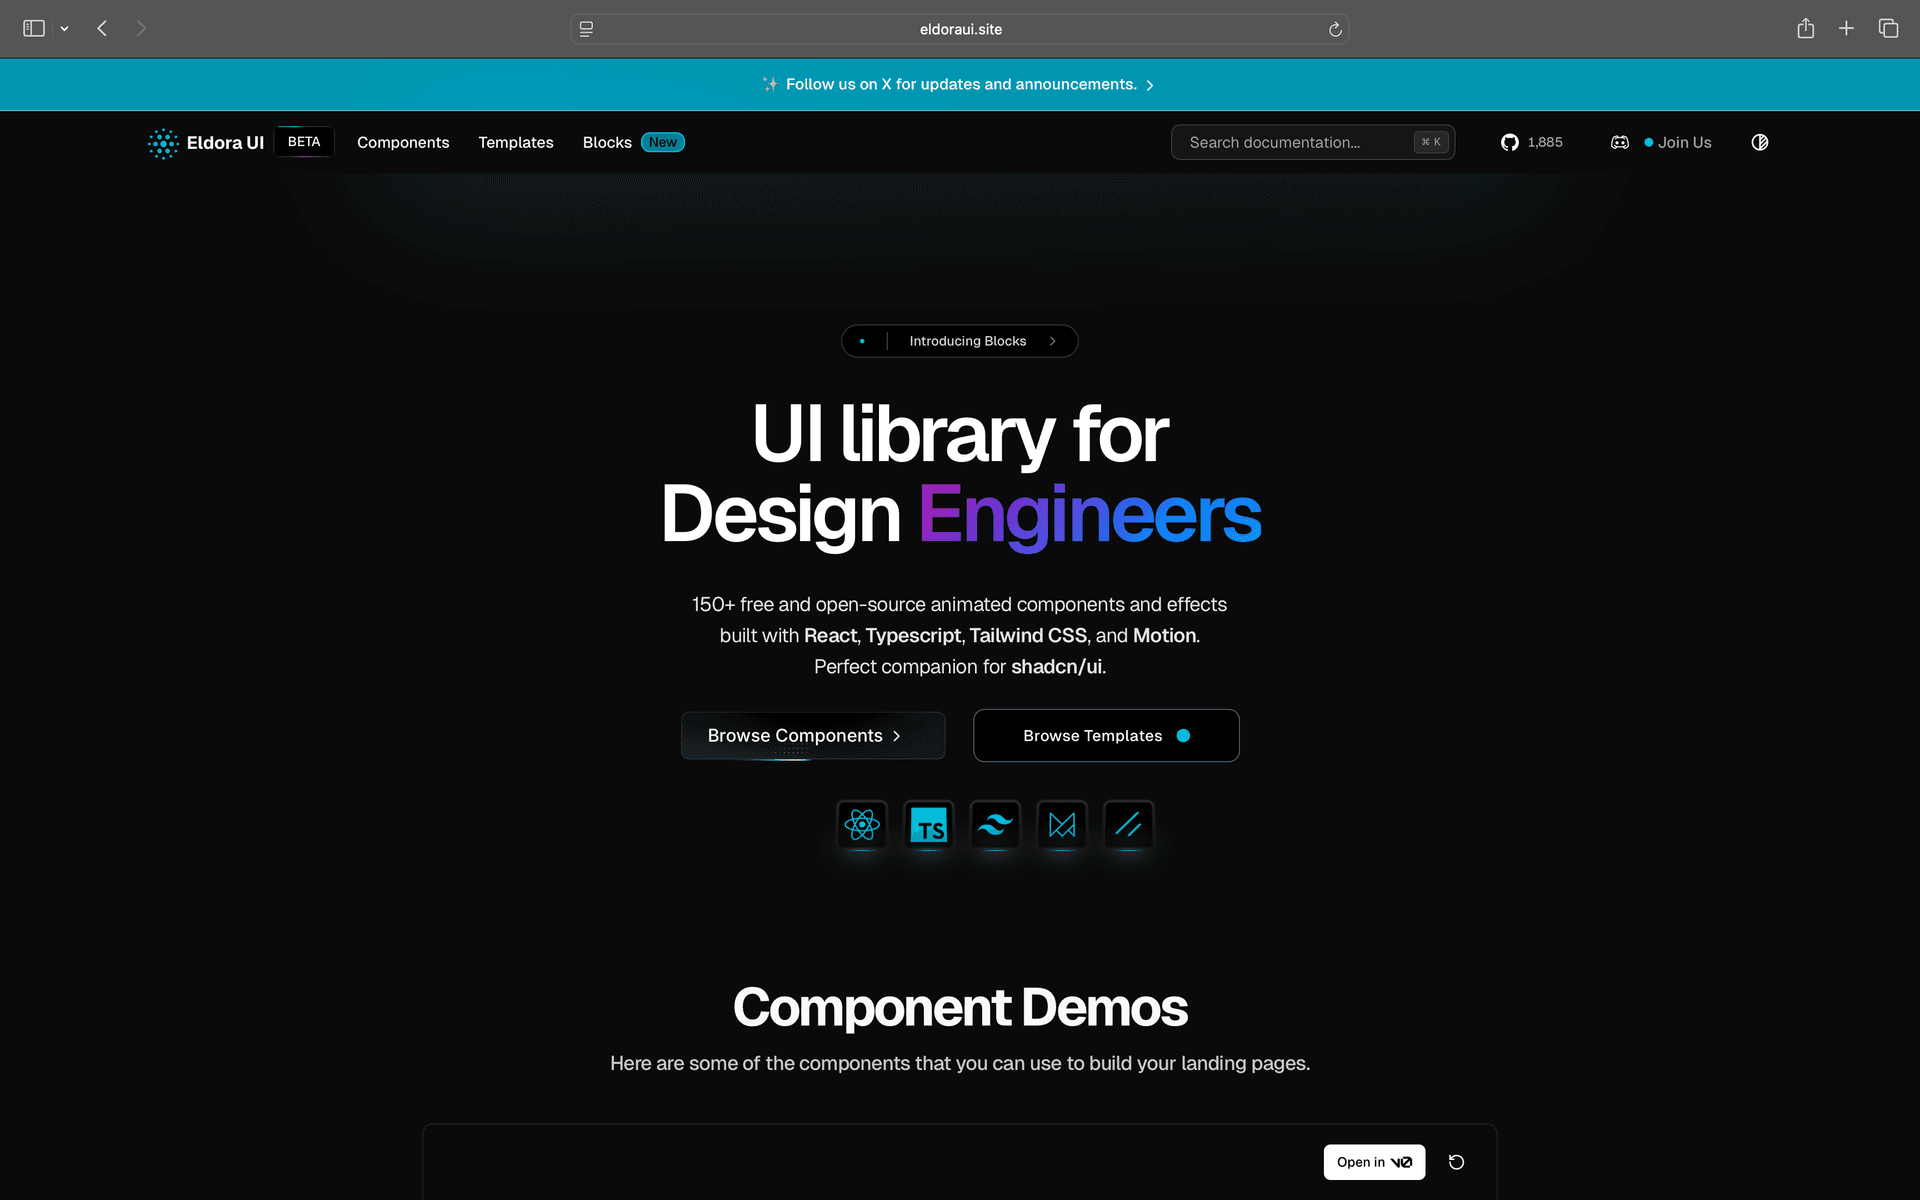
Task: Reload the component demo preview
Action: click(x=1456, y=1162)
